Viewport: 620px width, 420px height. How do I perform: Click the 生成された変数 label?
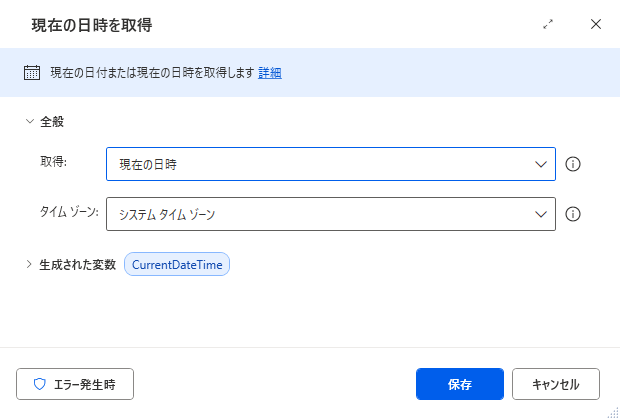point(78,265)
